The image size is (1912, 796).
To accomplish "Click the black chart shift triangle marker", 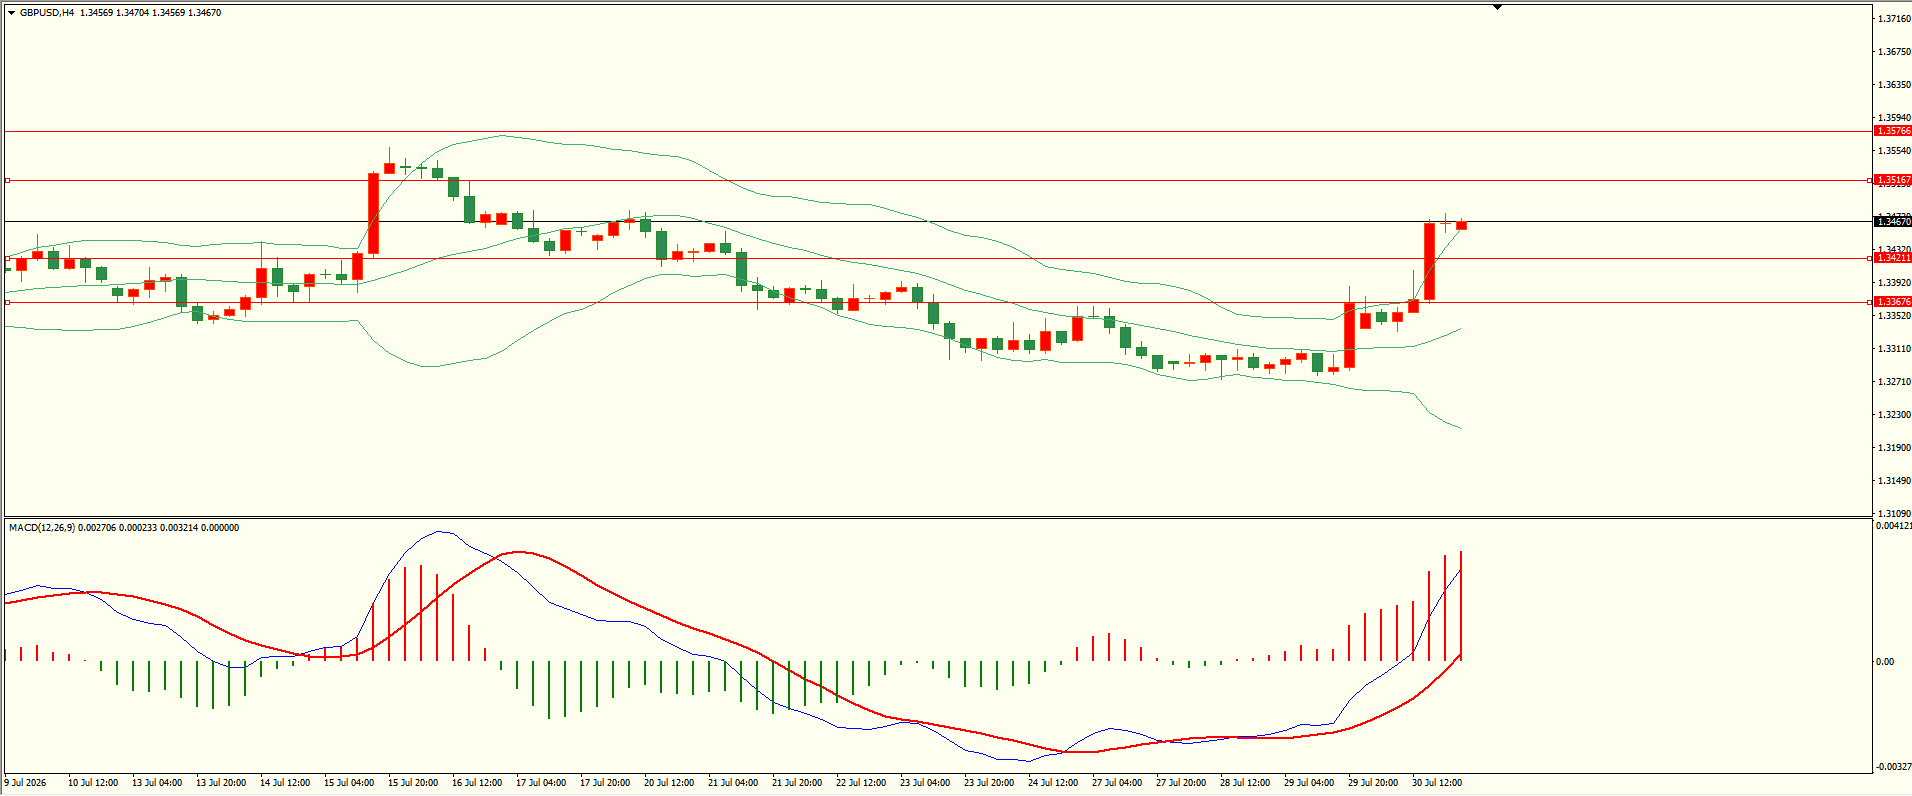I will pos(1497,8).
